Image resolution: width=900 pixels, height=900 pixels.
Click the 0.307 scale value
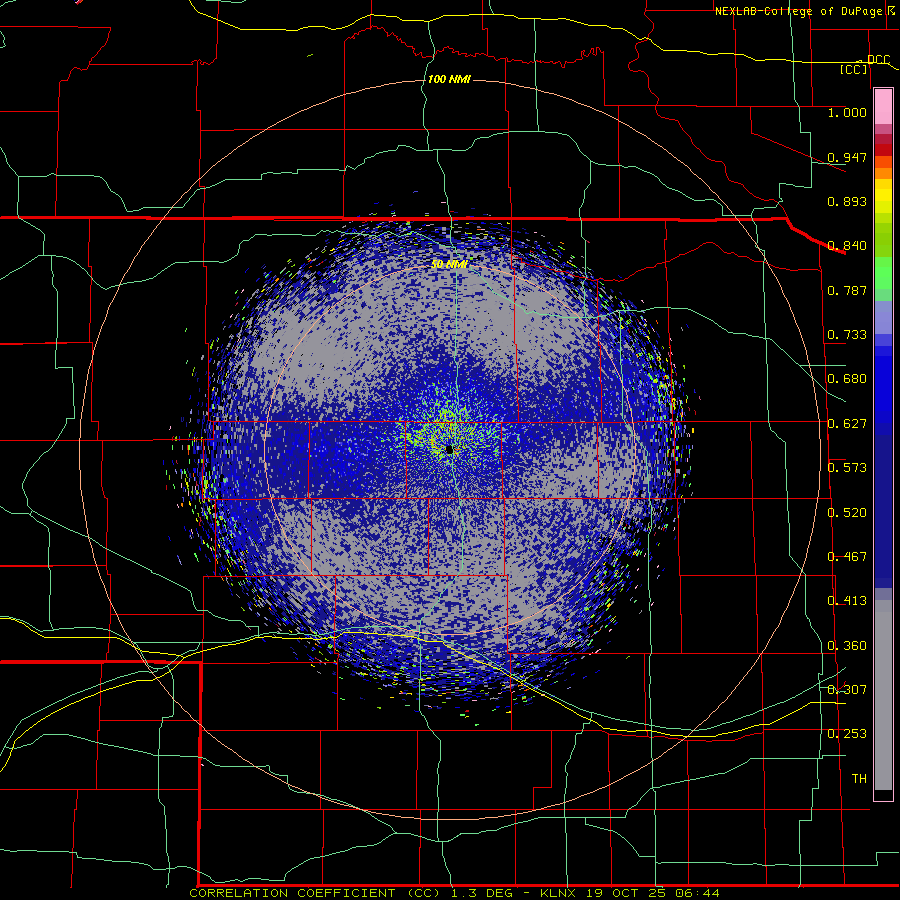click(847, 690)
